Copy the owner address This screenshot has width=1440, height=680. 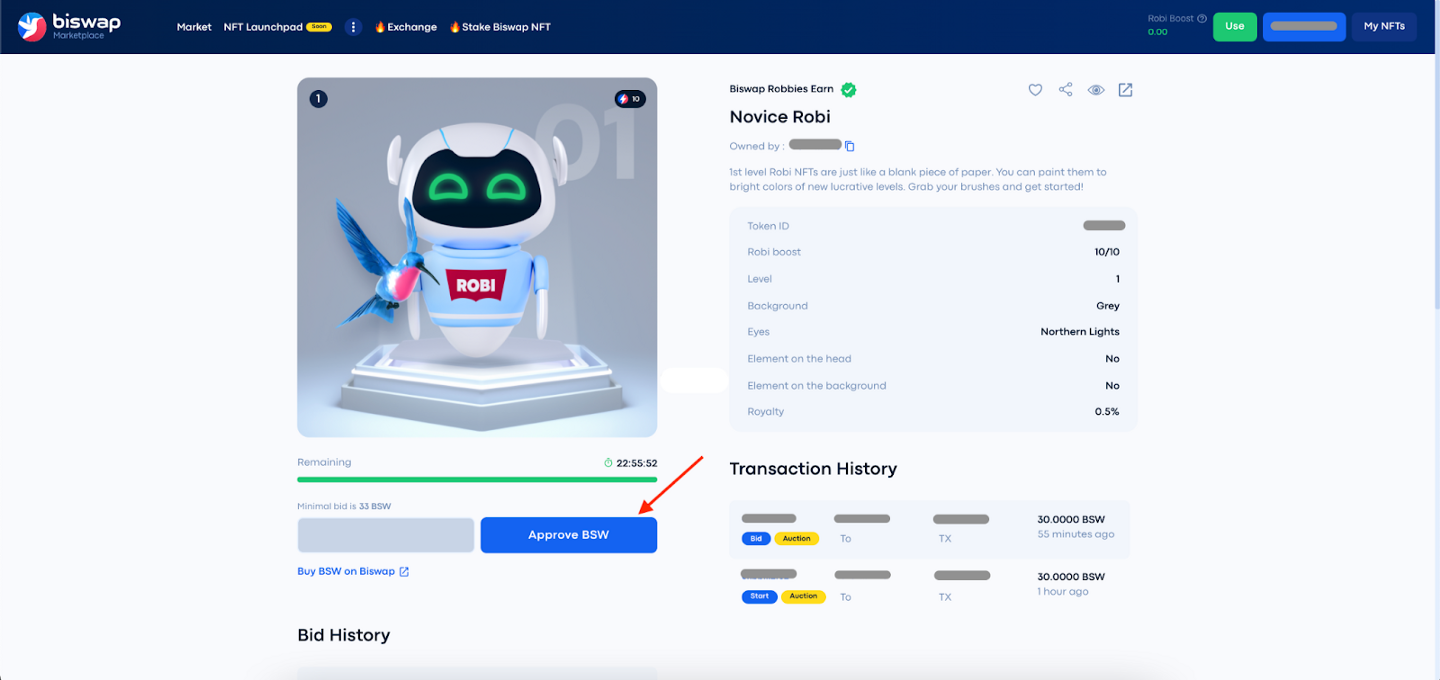pyautogui.click(x=850, y=146)
